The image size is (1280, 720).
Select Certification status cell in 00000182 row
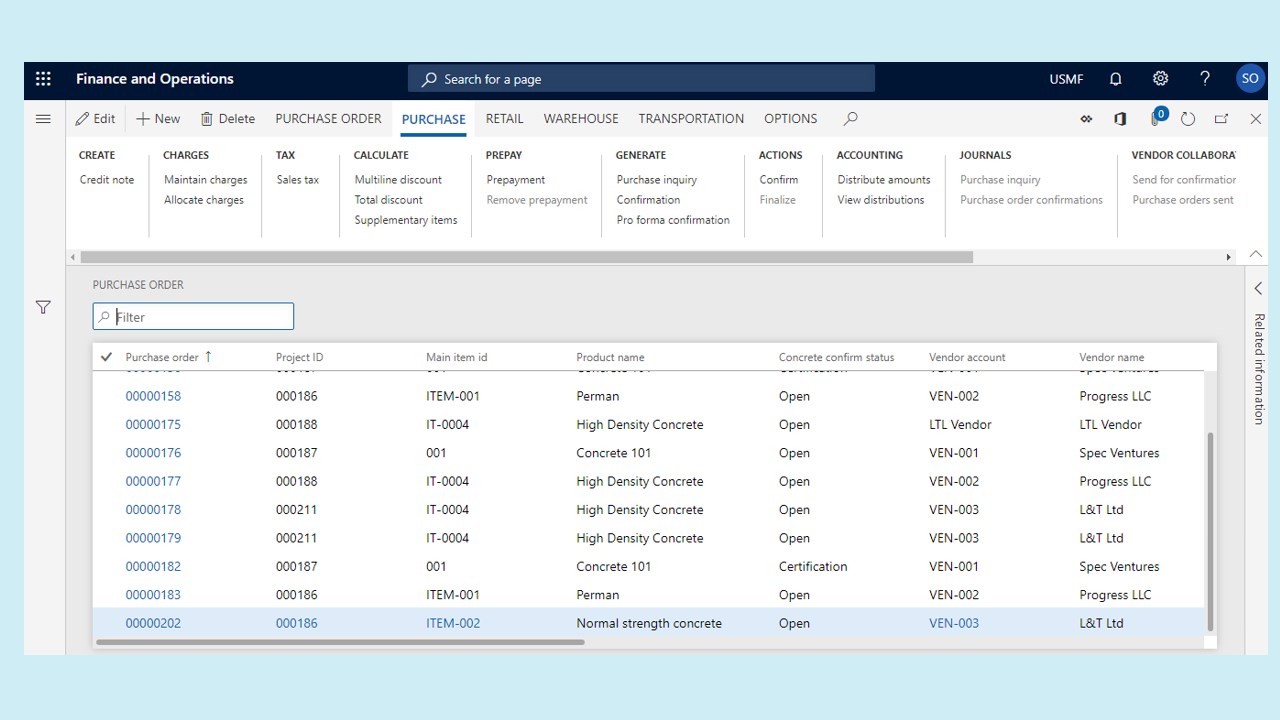[x=813, y=567]
